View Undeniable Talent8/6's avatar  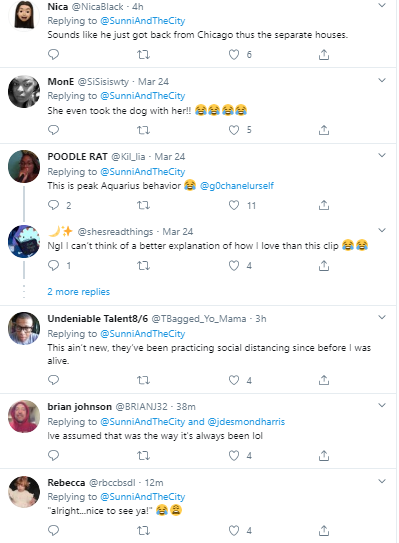(24, 328)
